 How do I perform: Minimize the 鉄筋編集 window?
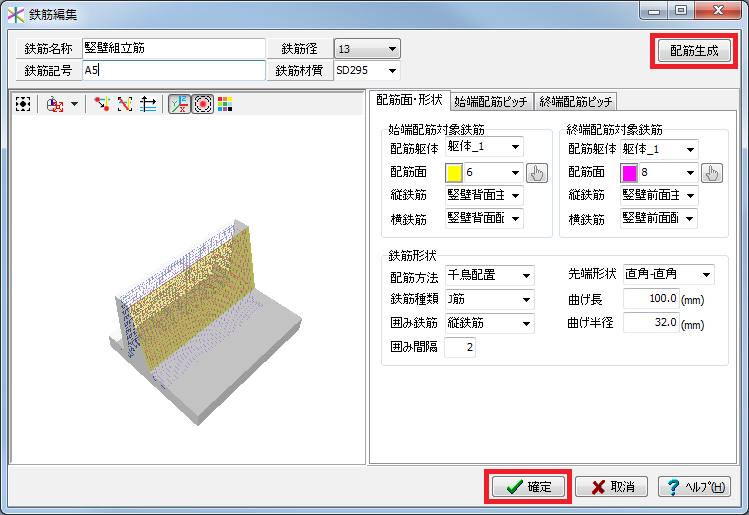(654, 11)
